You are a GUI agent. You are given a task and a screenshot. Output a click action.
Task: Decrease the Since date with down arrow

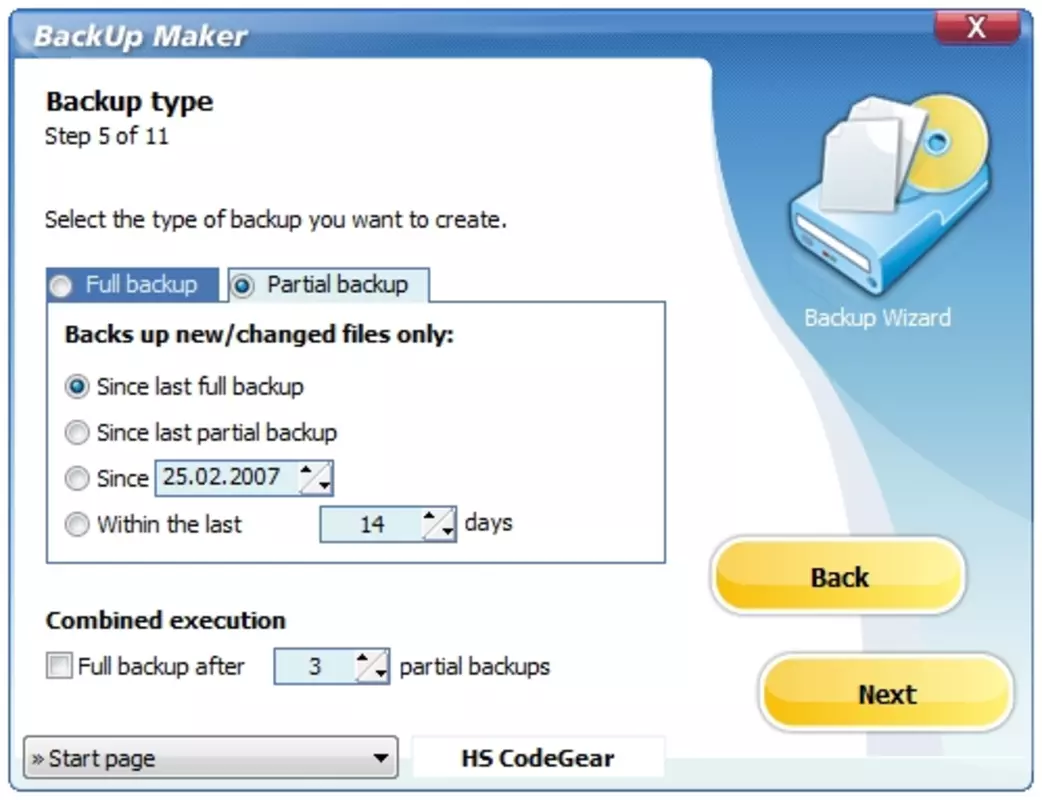324,486
